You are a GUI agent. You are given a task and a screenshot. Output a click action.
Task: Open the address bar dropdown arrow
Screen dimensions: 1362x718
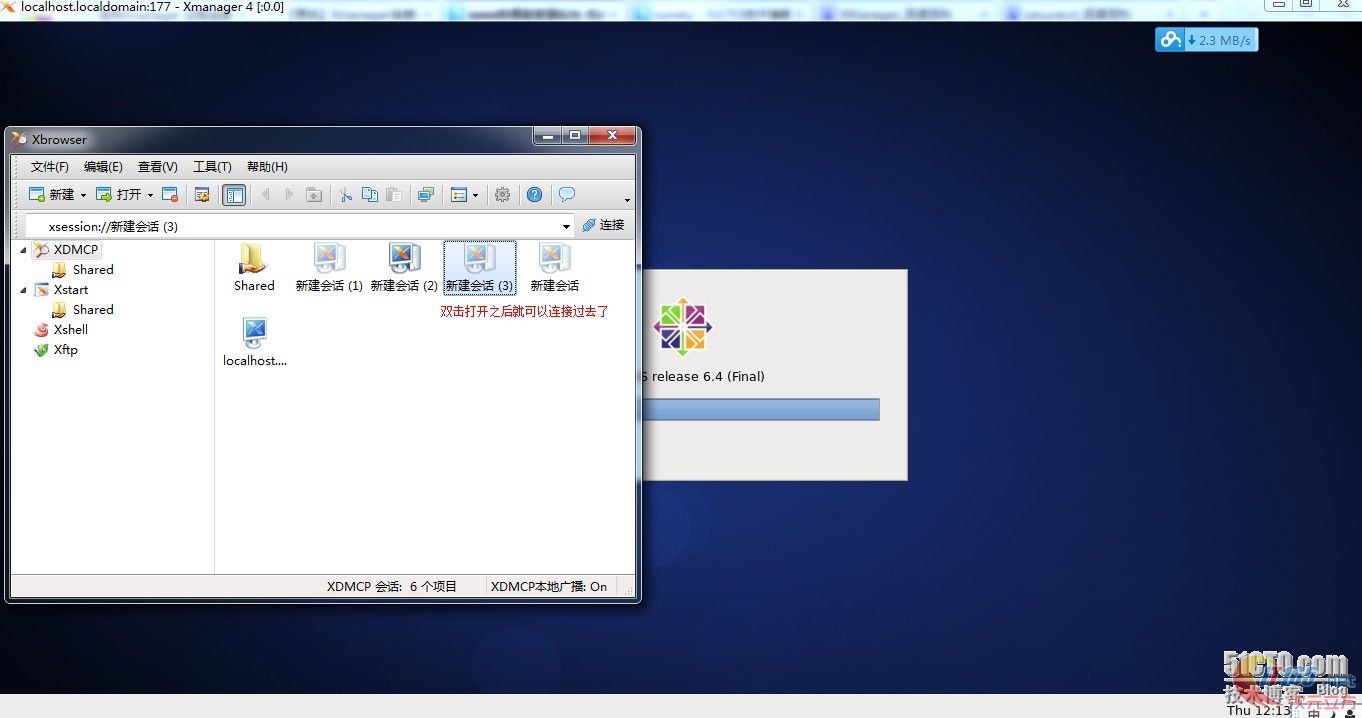point(566,226)
